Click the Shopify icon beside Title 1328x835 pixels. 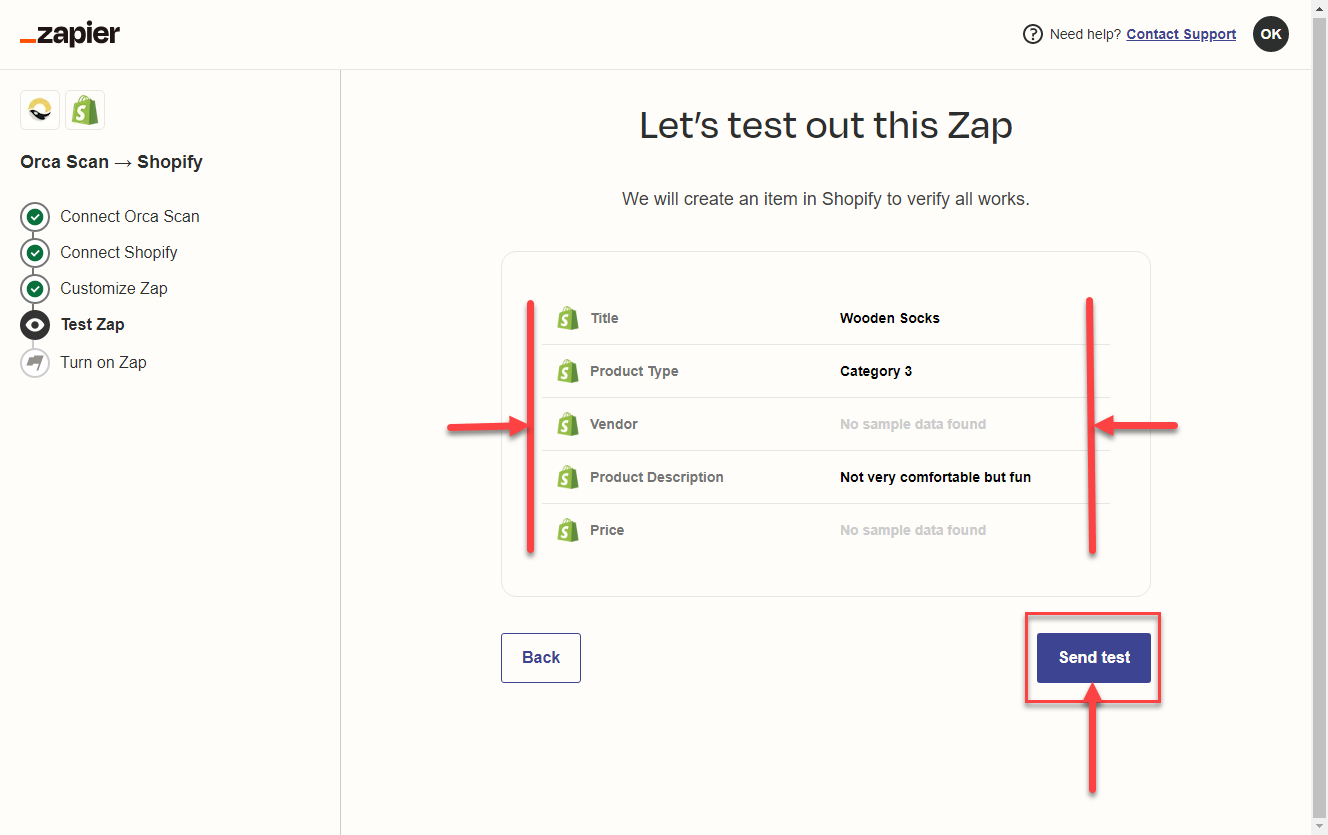[x=568, y=318]
